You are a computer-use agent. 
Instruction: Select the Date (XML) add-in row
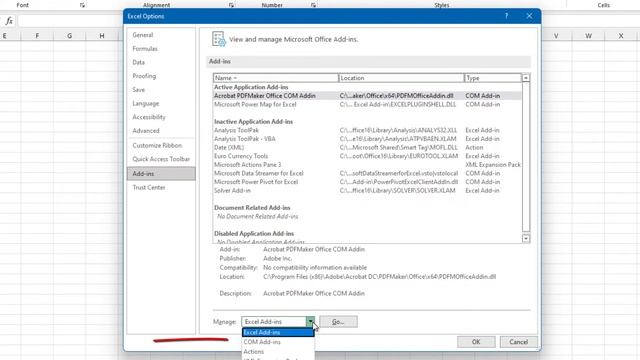tap(367, 147)
